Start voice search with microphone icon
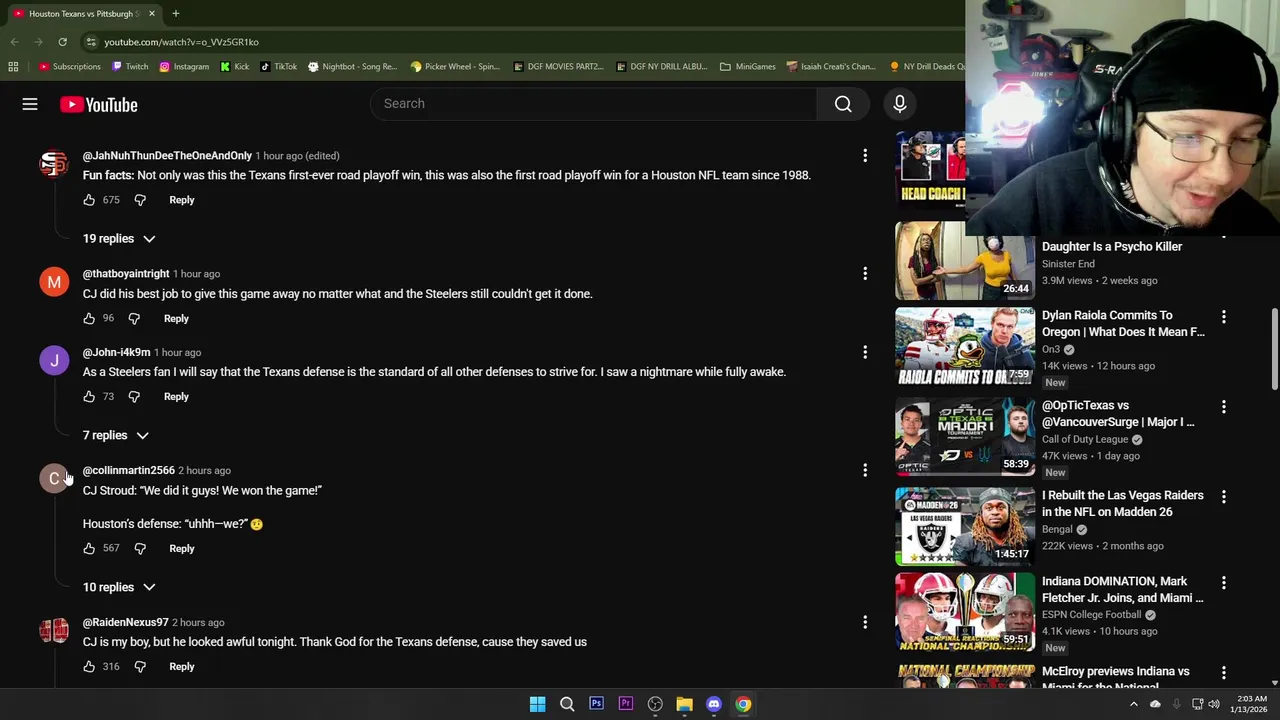Image resolution: width=1280 pixels, height=720 pixels. pos(899,104)
